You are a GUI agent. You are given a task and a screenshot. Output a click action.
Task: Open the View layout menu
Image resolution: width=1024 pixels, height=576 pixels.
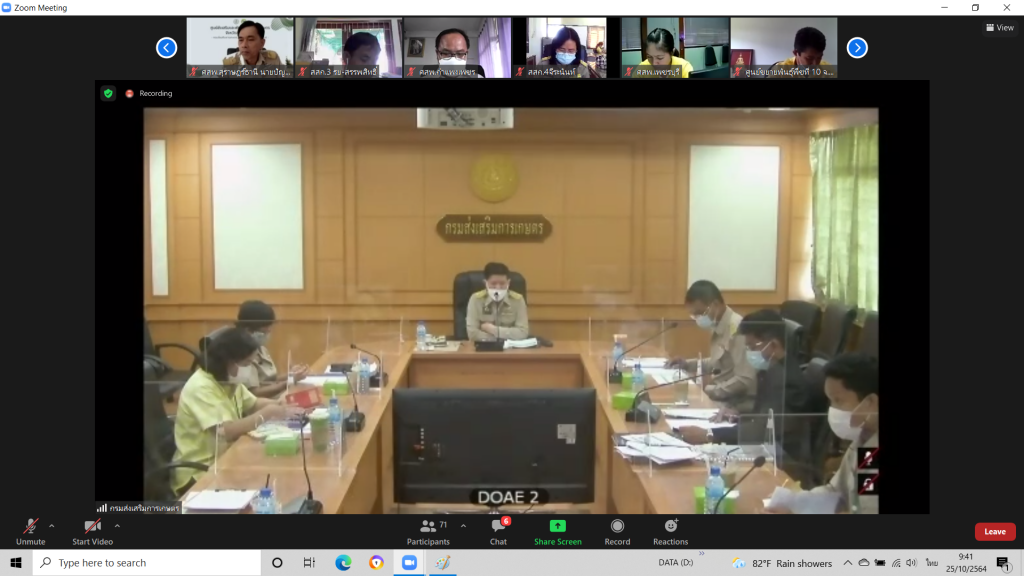1000,27
